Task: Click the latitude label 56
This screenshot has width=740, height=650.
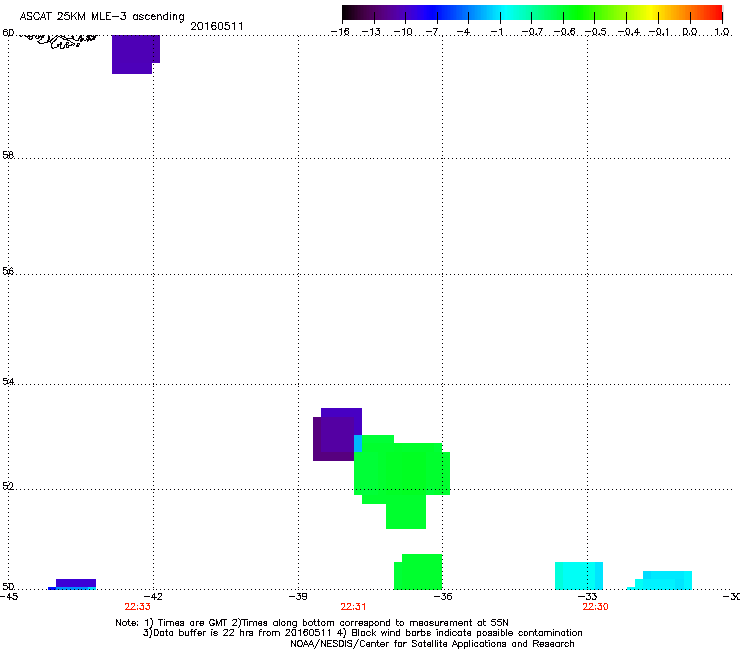Action: (x=8, y=271)
